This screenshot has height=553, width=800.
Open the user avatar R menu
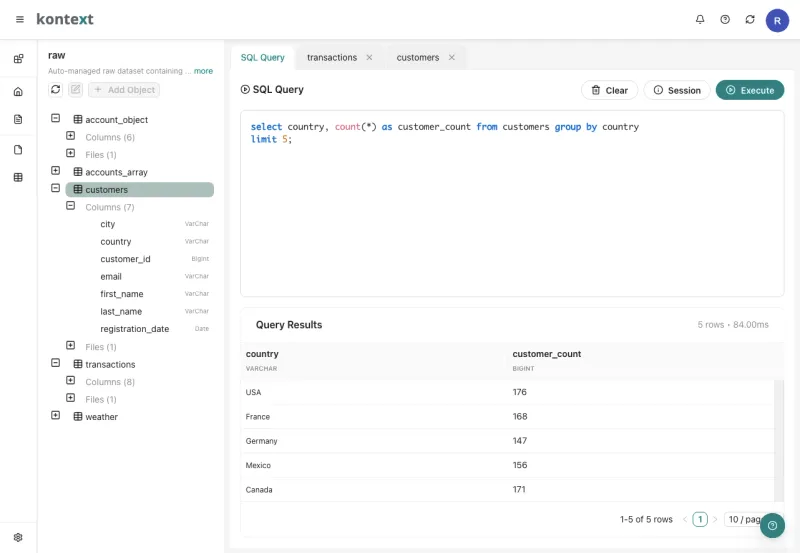coord(777,20)
